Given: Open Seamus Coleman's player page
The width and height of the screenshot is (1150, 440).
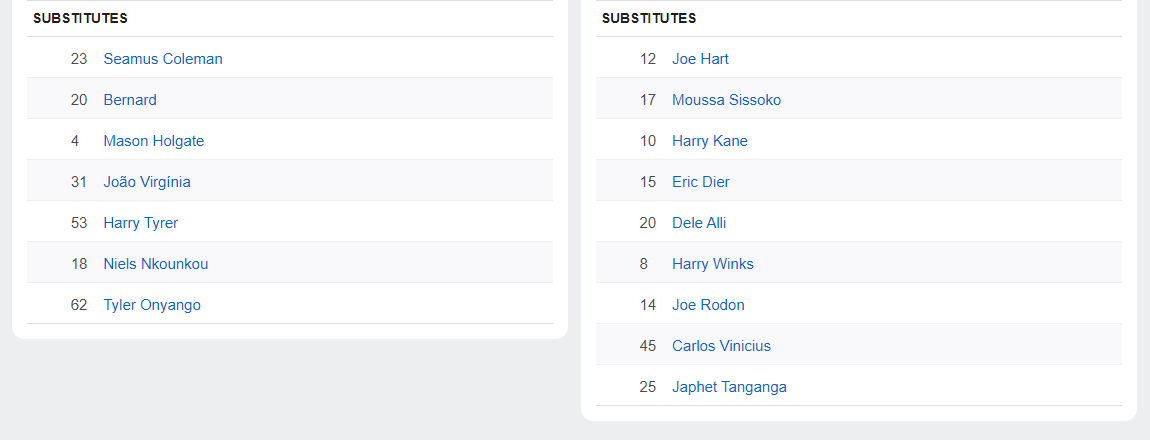Looking at the screenshot, I should (x=163, y=59).
